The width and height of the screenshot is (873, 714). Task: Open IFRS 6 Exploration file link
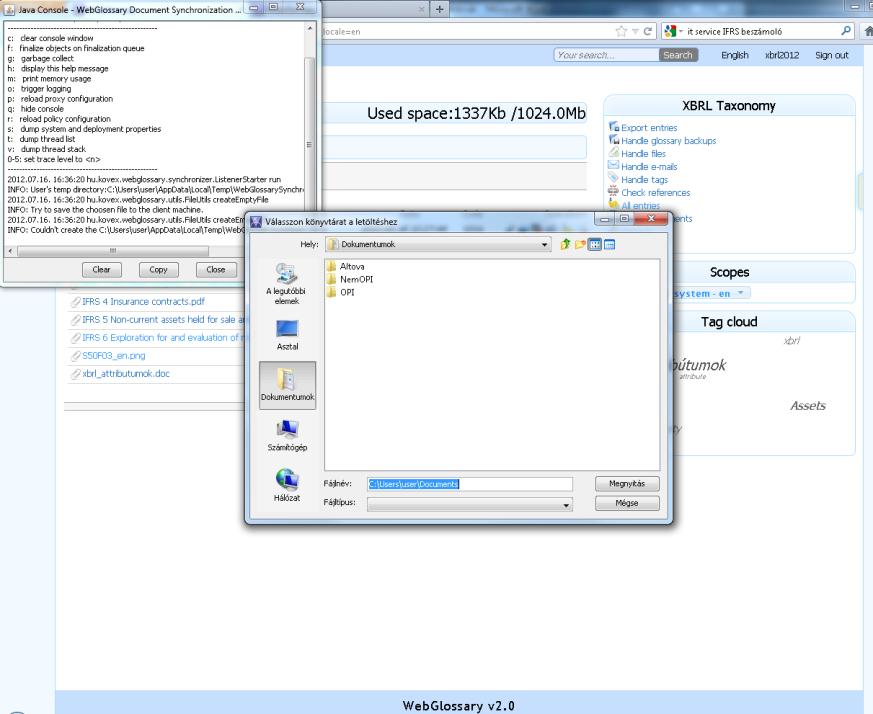[x=163, y=338]
